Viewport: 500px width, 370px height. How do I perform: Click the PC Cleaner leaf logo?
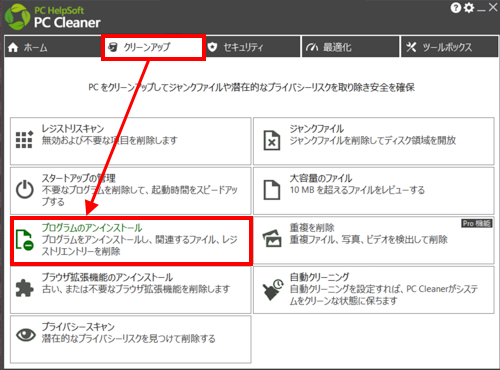tap(17, 17)
